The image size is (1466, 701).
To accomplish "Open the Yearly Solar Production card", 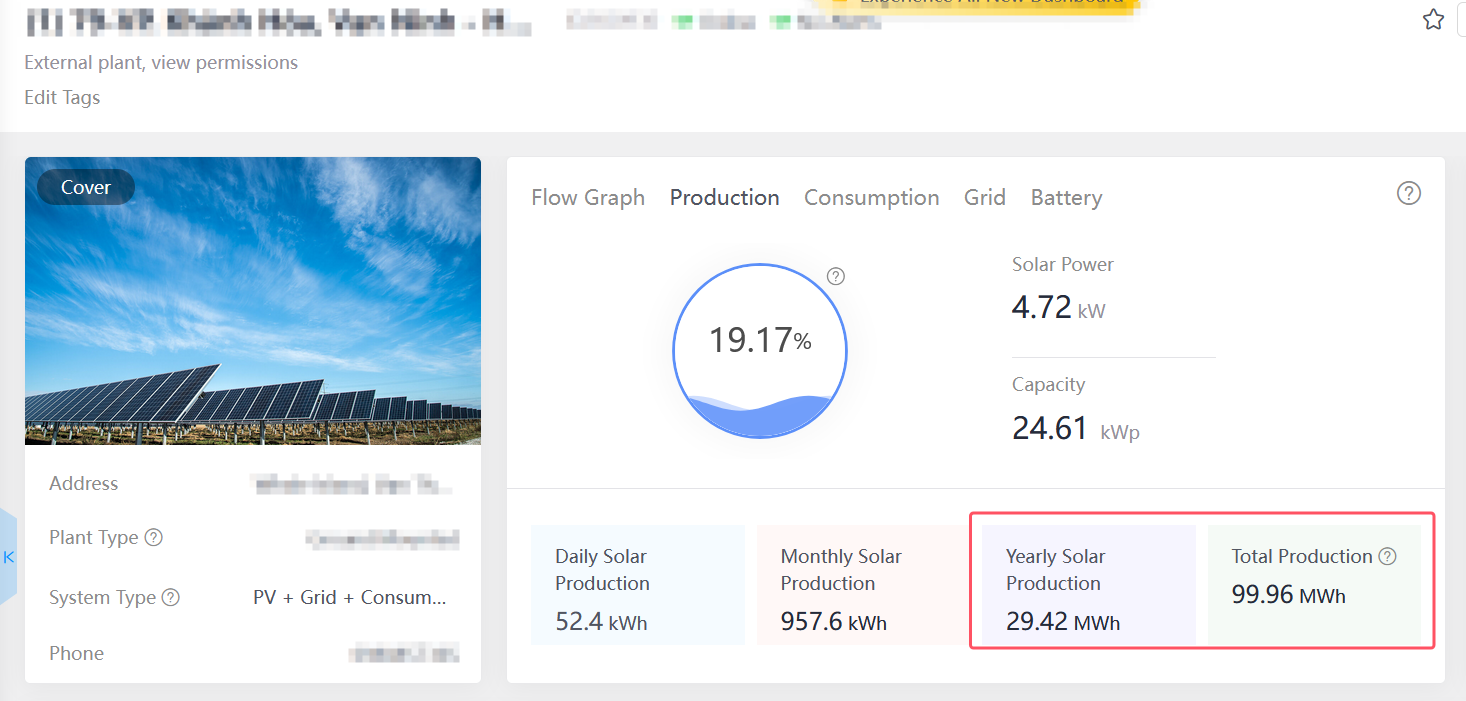I will [1088, 585].
